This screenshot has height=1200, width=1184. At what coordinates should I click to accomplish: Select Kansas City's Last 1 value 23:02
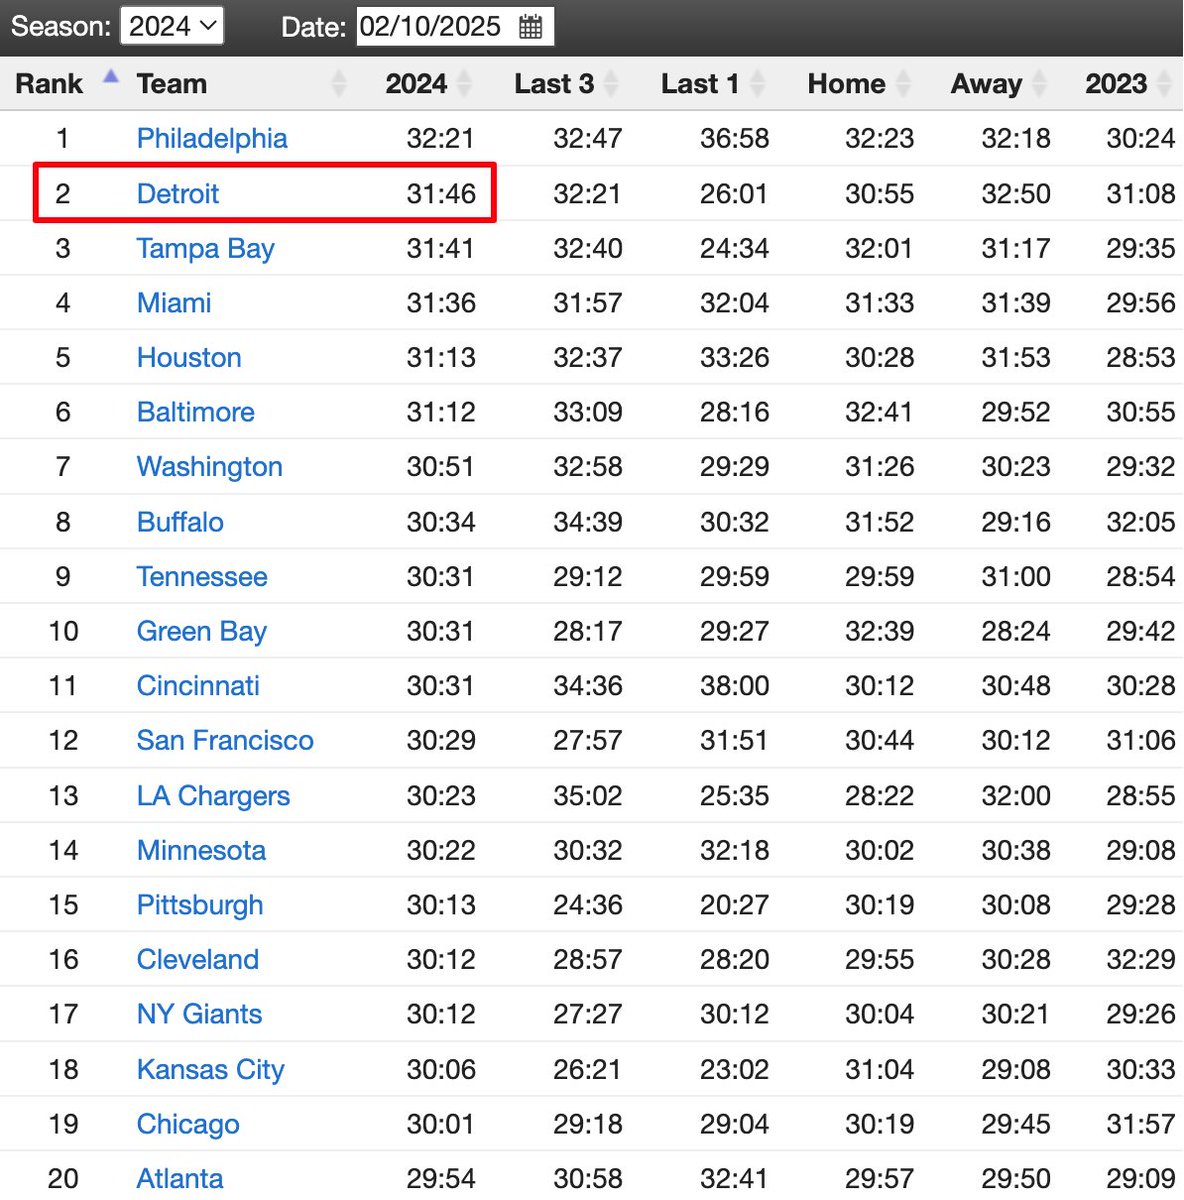click(x=734, y=1069)
